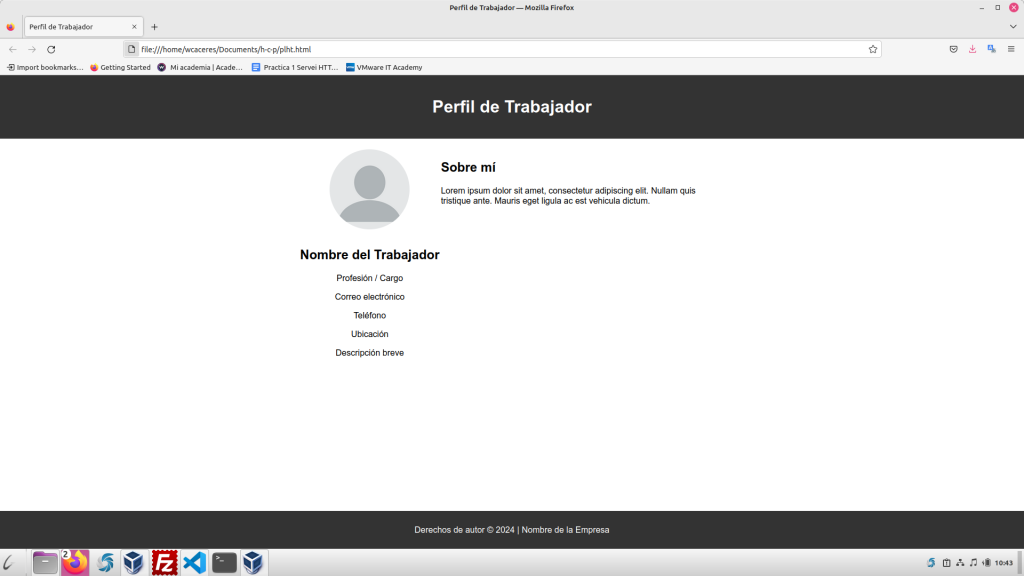Open the file manager from the taskbar
This screenshot has height=576, width=1024.
(45, 563)
